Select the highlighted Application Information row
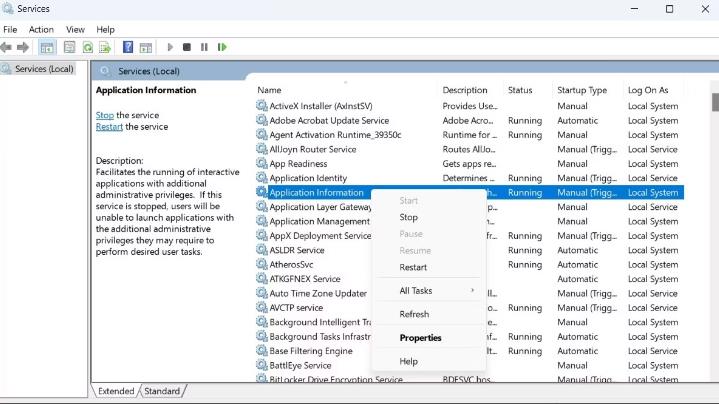 click(470, 192)
